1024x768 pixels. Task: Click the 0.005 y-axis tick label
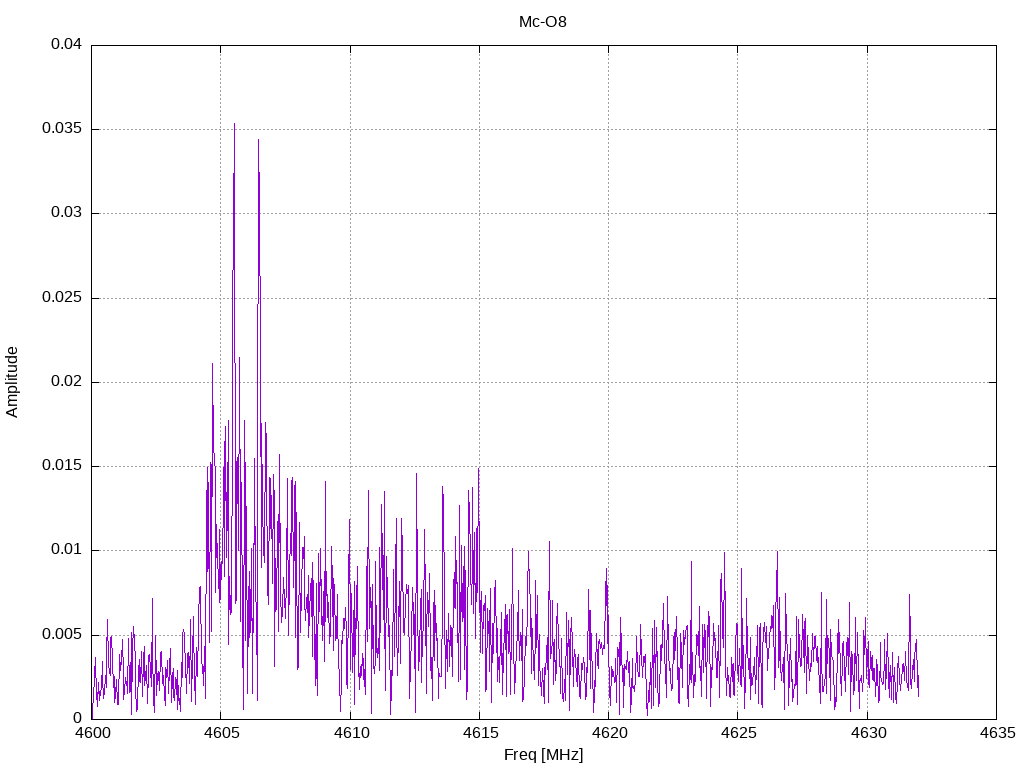pos(62,635)
